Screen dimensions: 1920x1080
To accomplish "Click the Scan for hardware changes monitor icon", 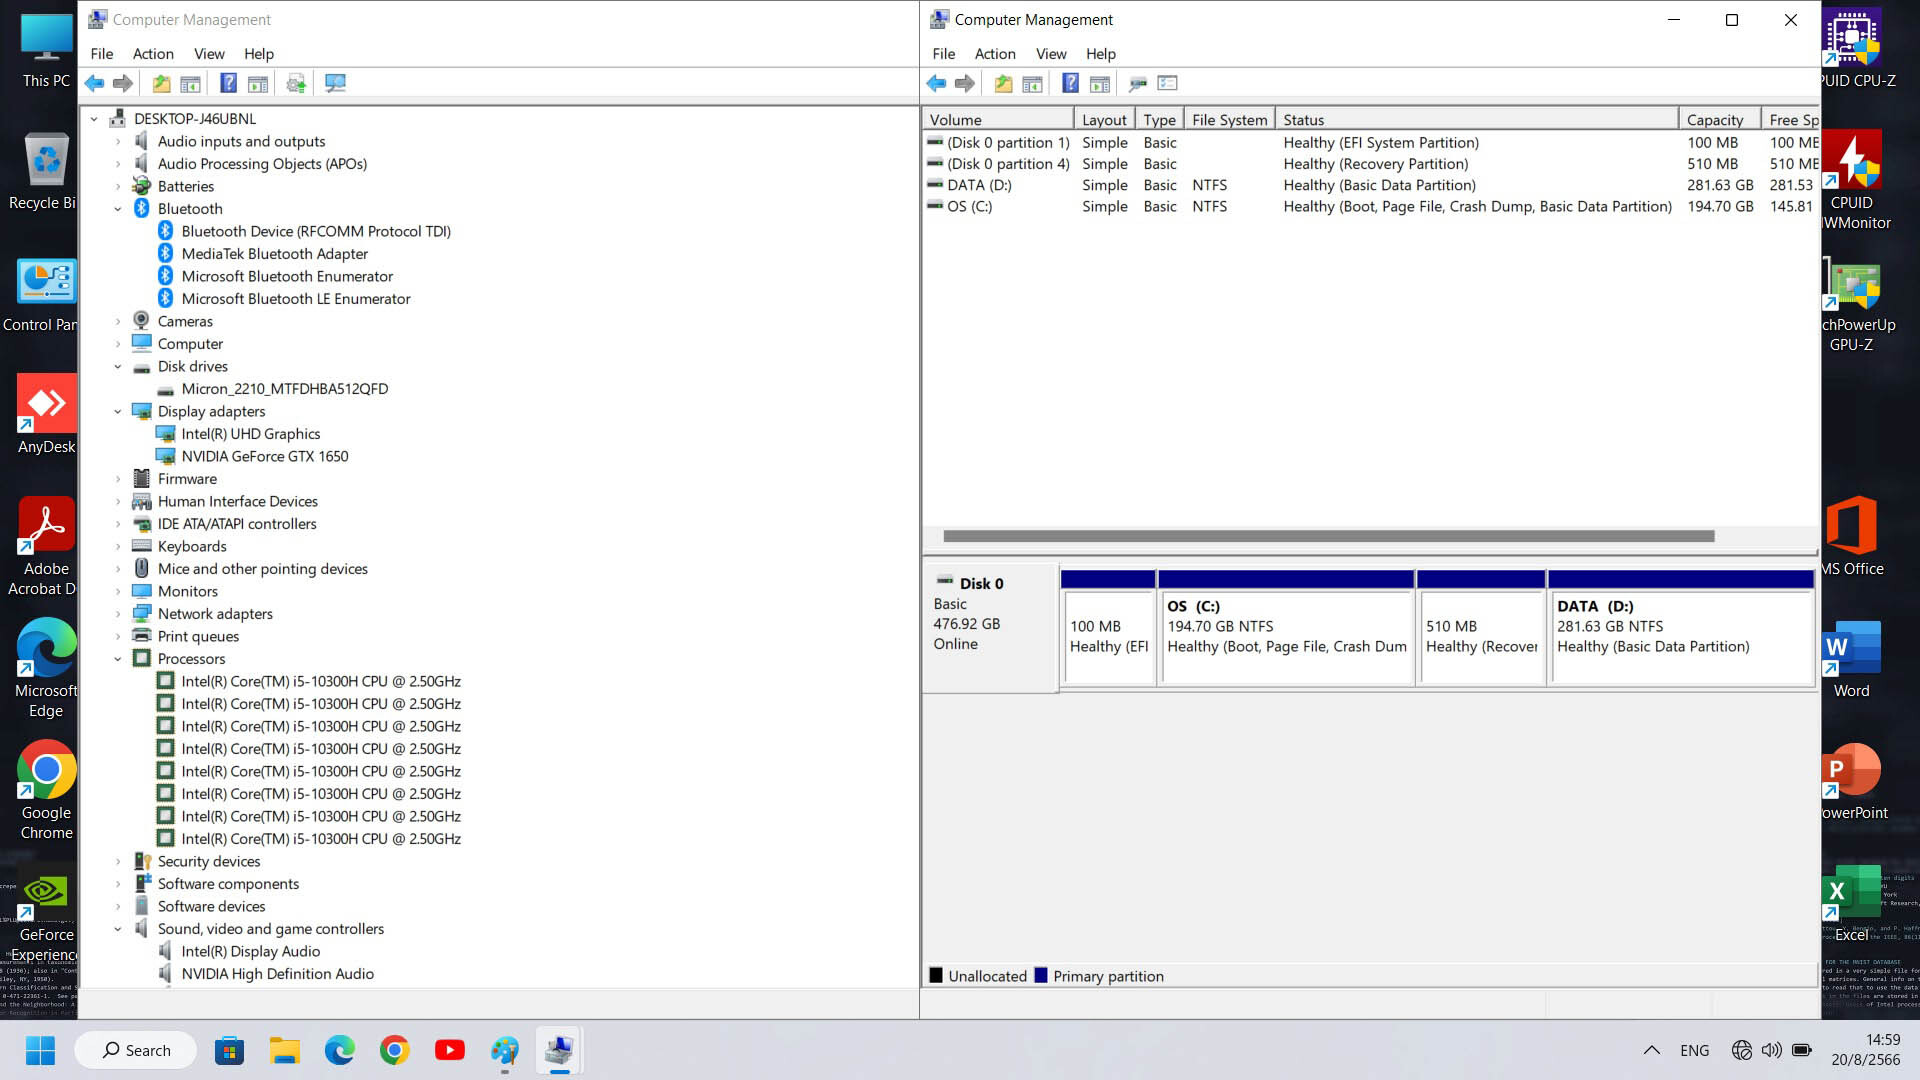I will 335,83.
